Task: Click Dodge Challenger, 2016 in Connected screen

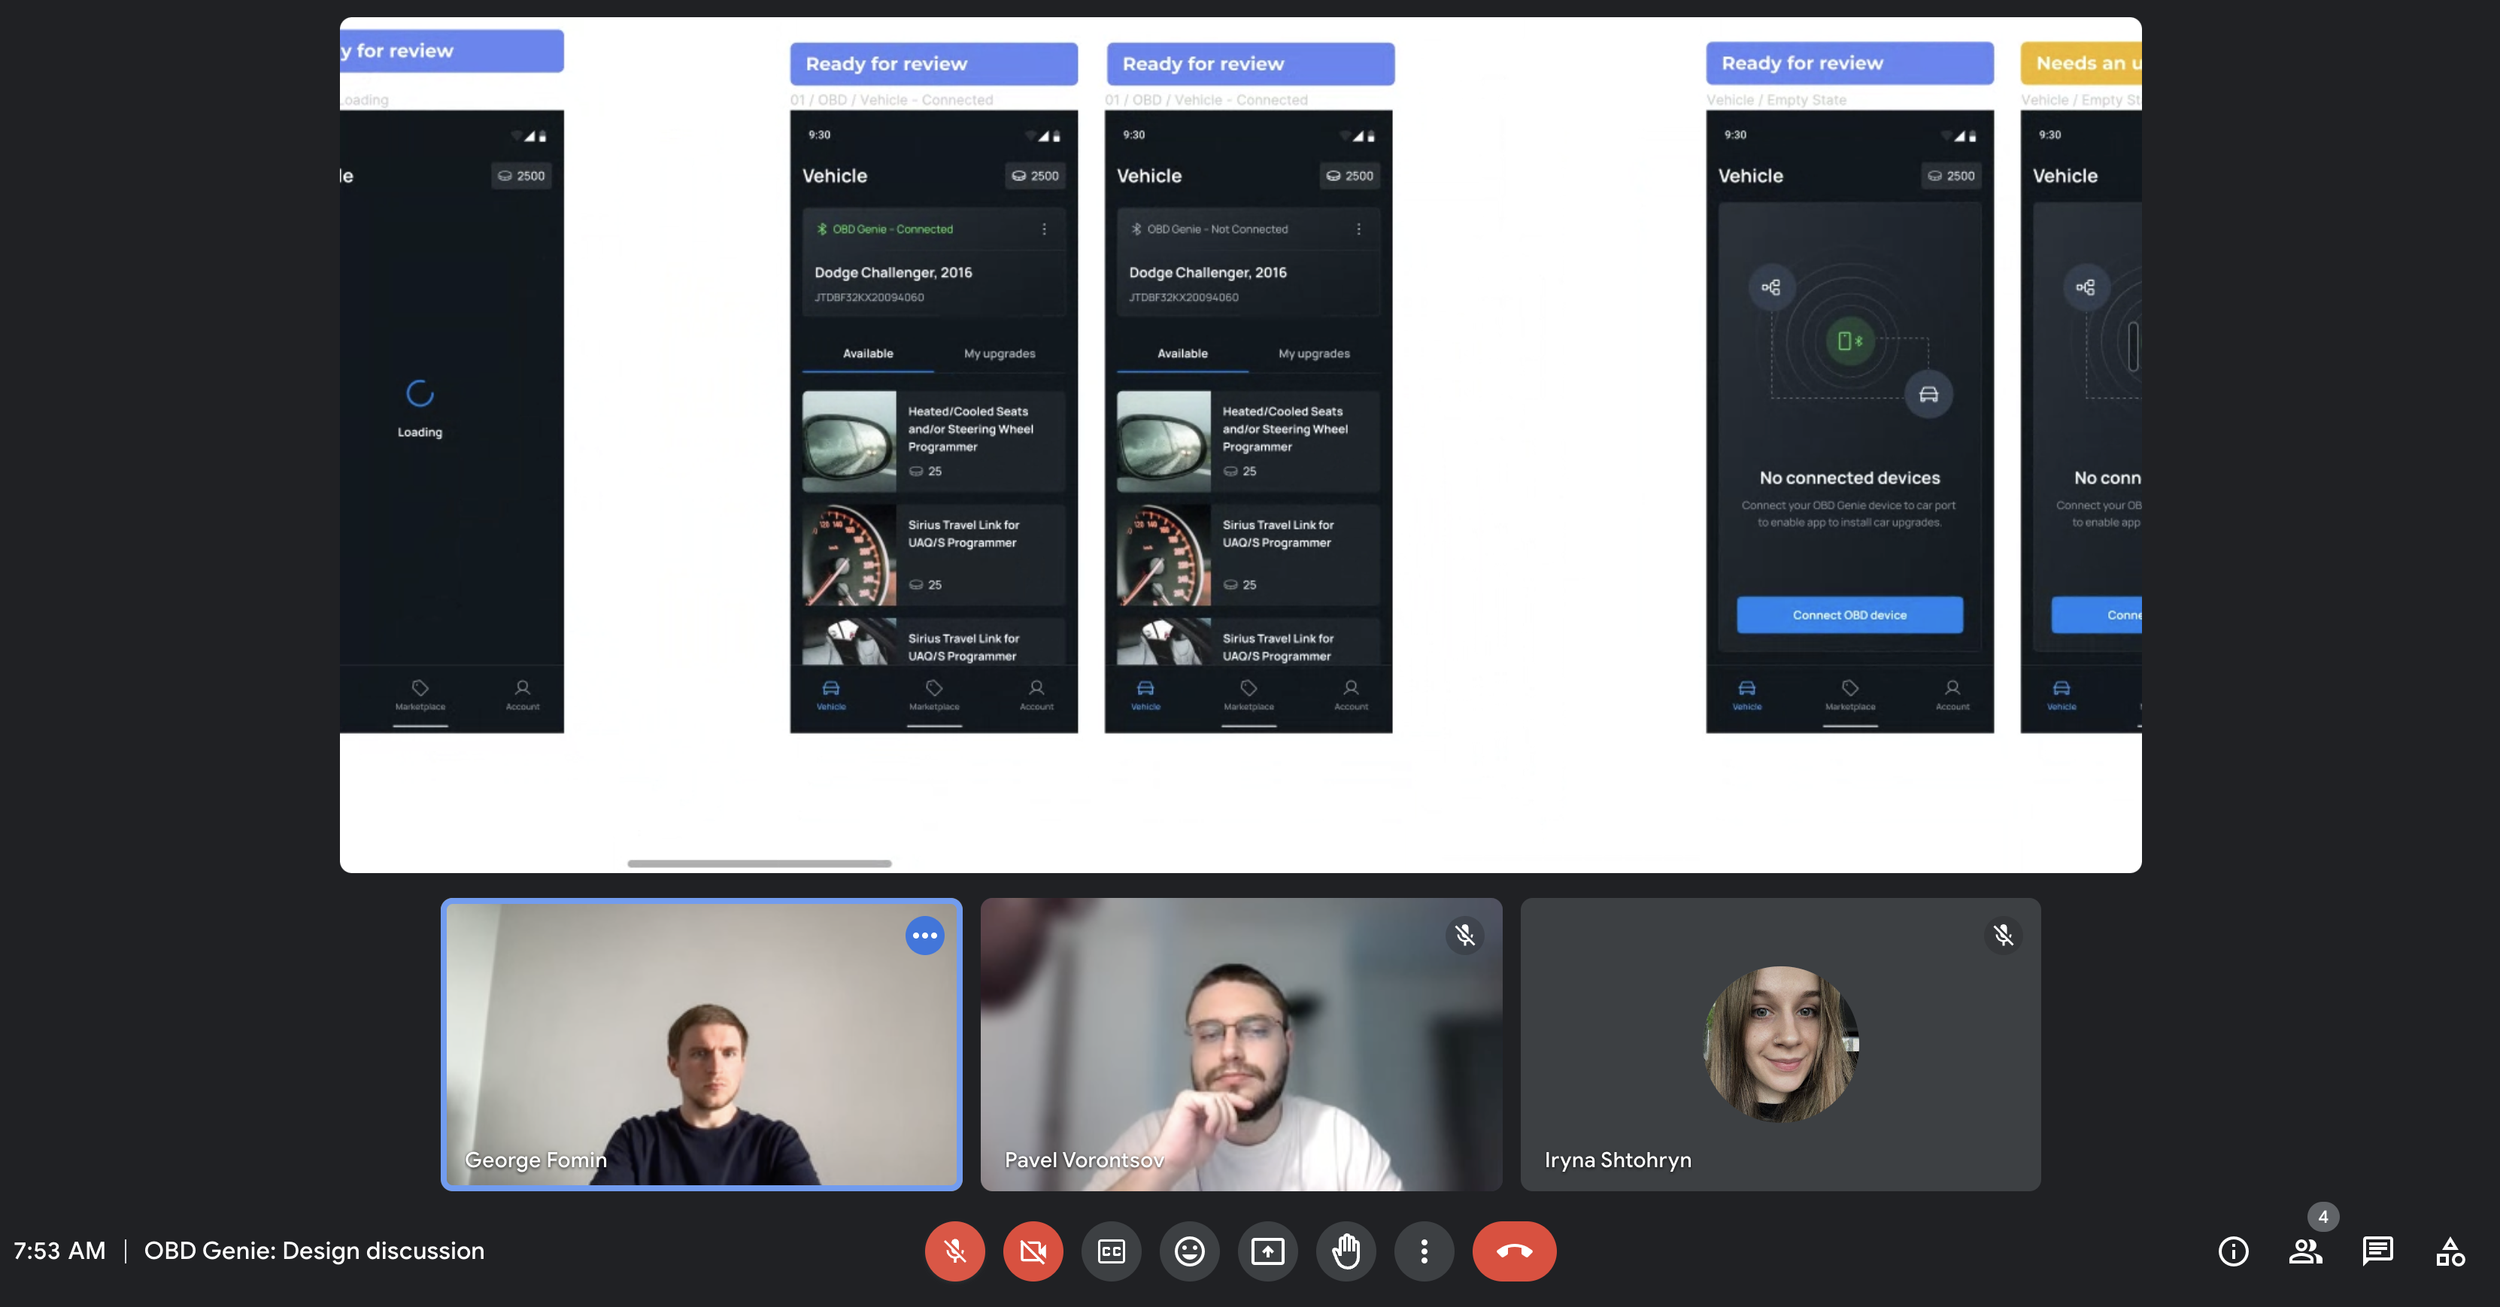Action: click(x=893, y=273)
